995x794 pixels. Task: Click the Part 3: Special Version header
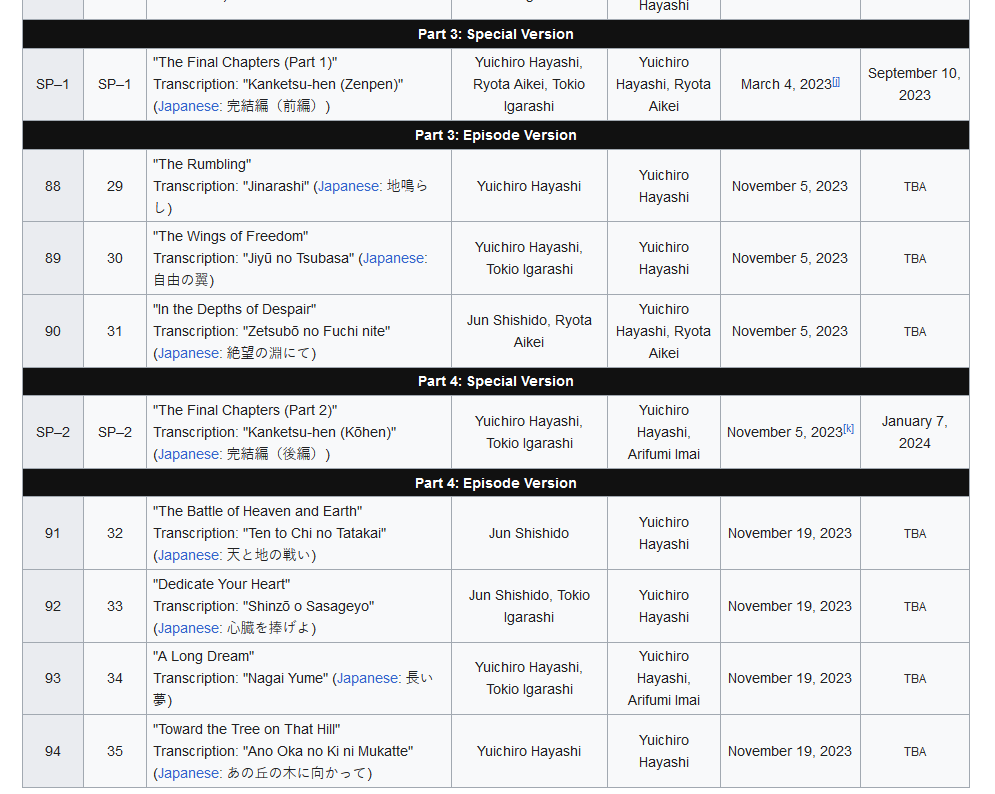pyautogui.click(x=495, y=34)
